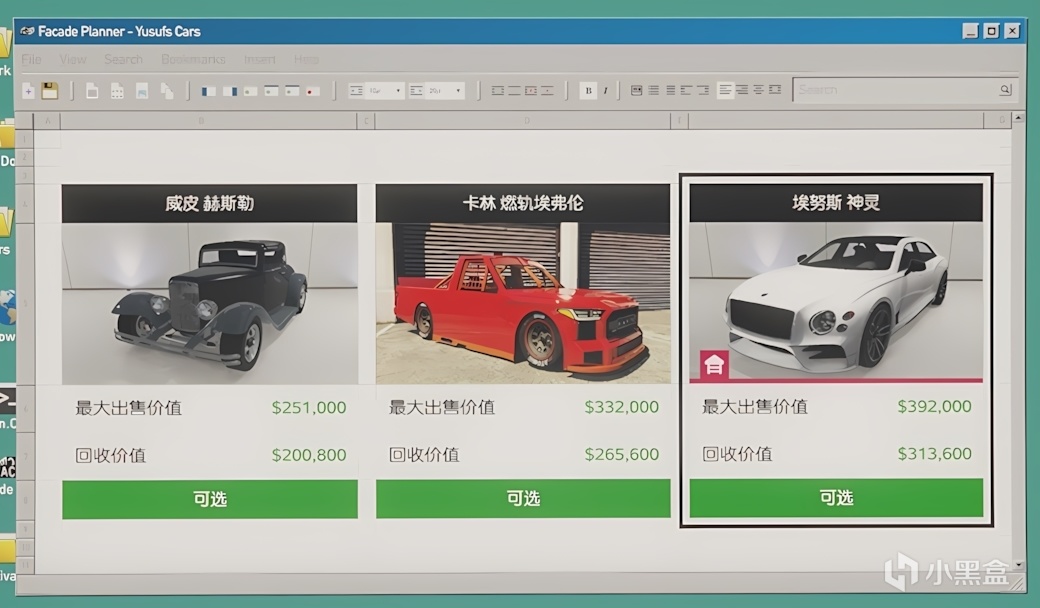Open the Bookmarks menu
The height and width of the screenshot is (608, 1040).
click(193, 60)
